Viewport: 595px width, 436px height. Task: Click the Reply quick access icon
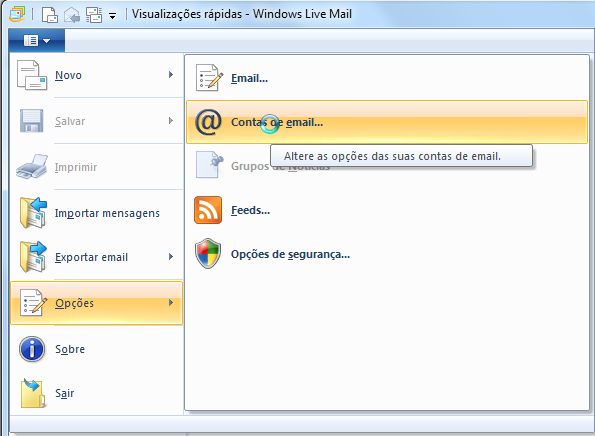tap(72, 15)
